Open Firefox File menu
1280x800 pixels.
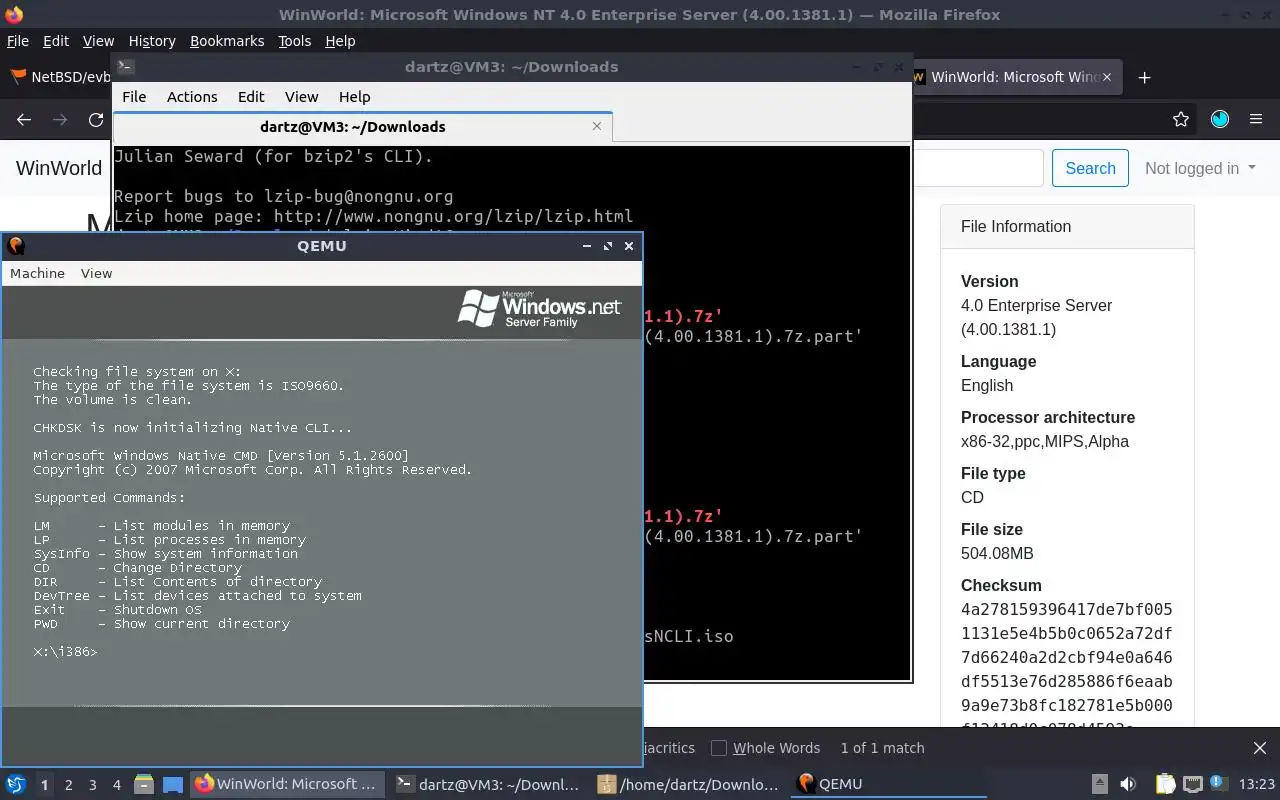[18, 41]
